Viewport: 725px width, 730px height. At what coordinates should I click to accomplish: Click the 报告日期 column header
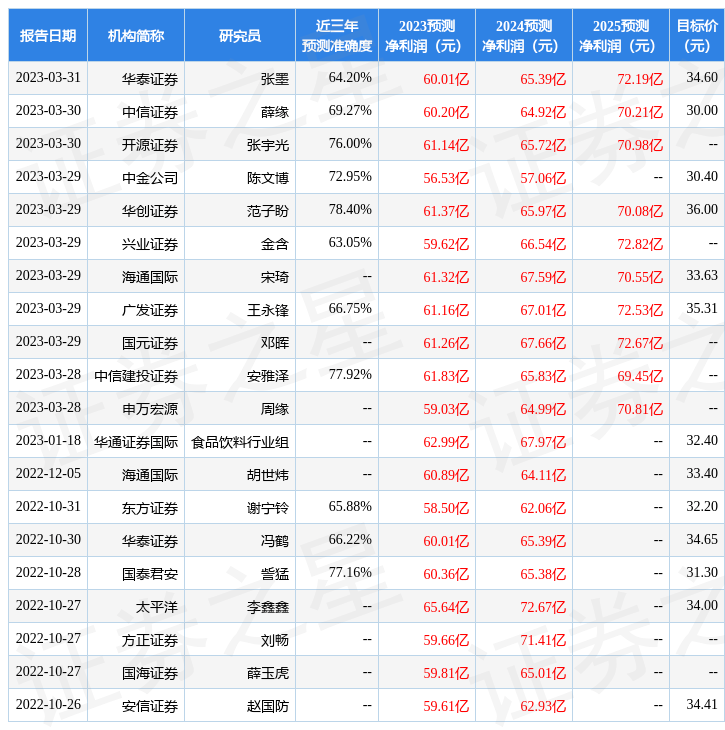[x=48, y=35]
